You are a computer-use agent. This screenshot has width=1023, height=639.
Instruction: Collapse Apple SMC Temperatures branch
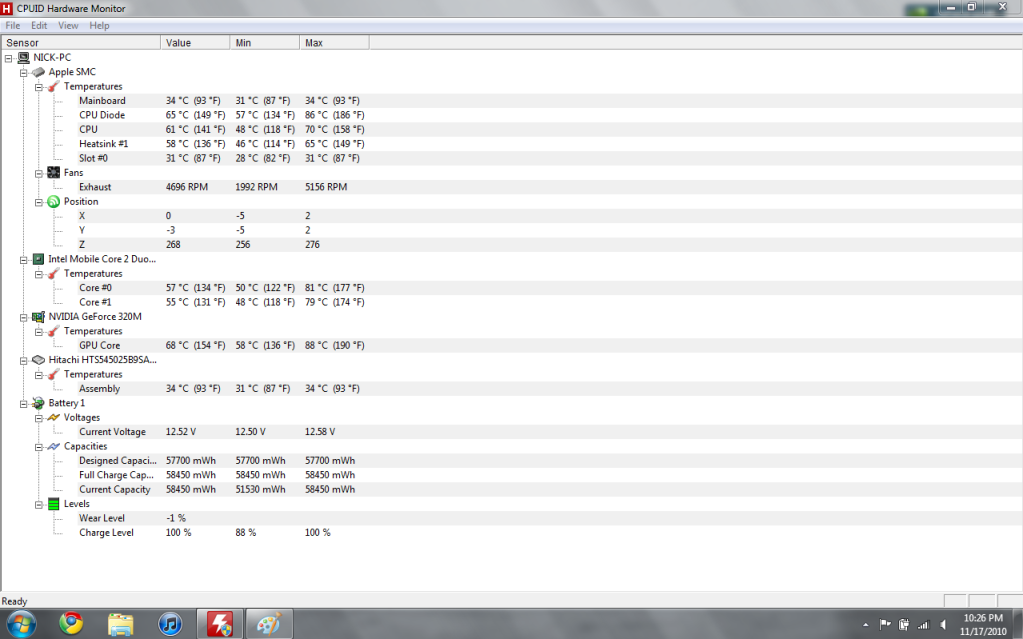[38, 87]
